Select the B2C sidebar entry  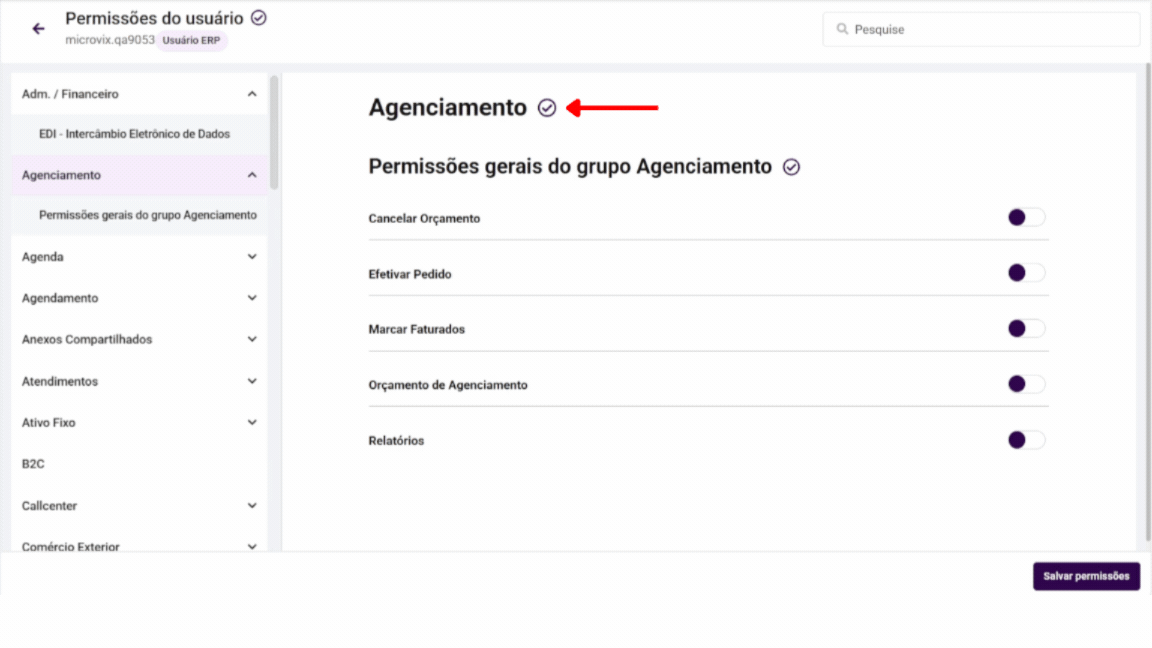[x=34, y=464]
